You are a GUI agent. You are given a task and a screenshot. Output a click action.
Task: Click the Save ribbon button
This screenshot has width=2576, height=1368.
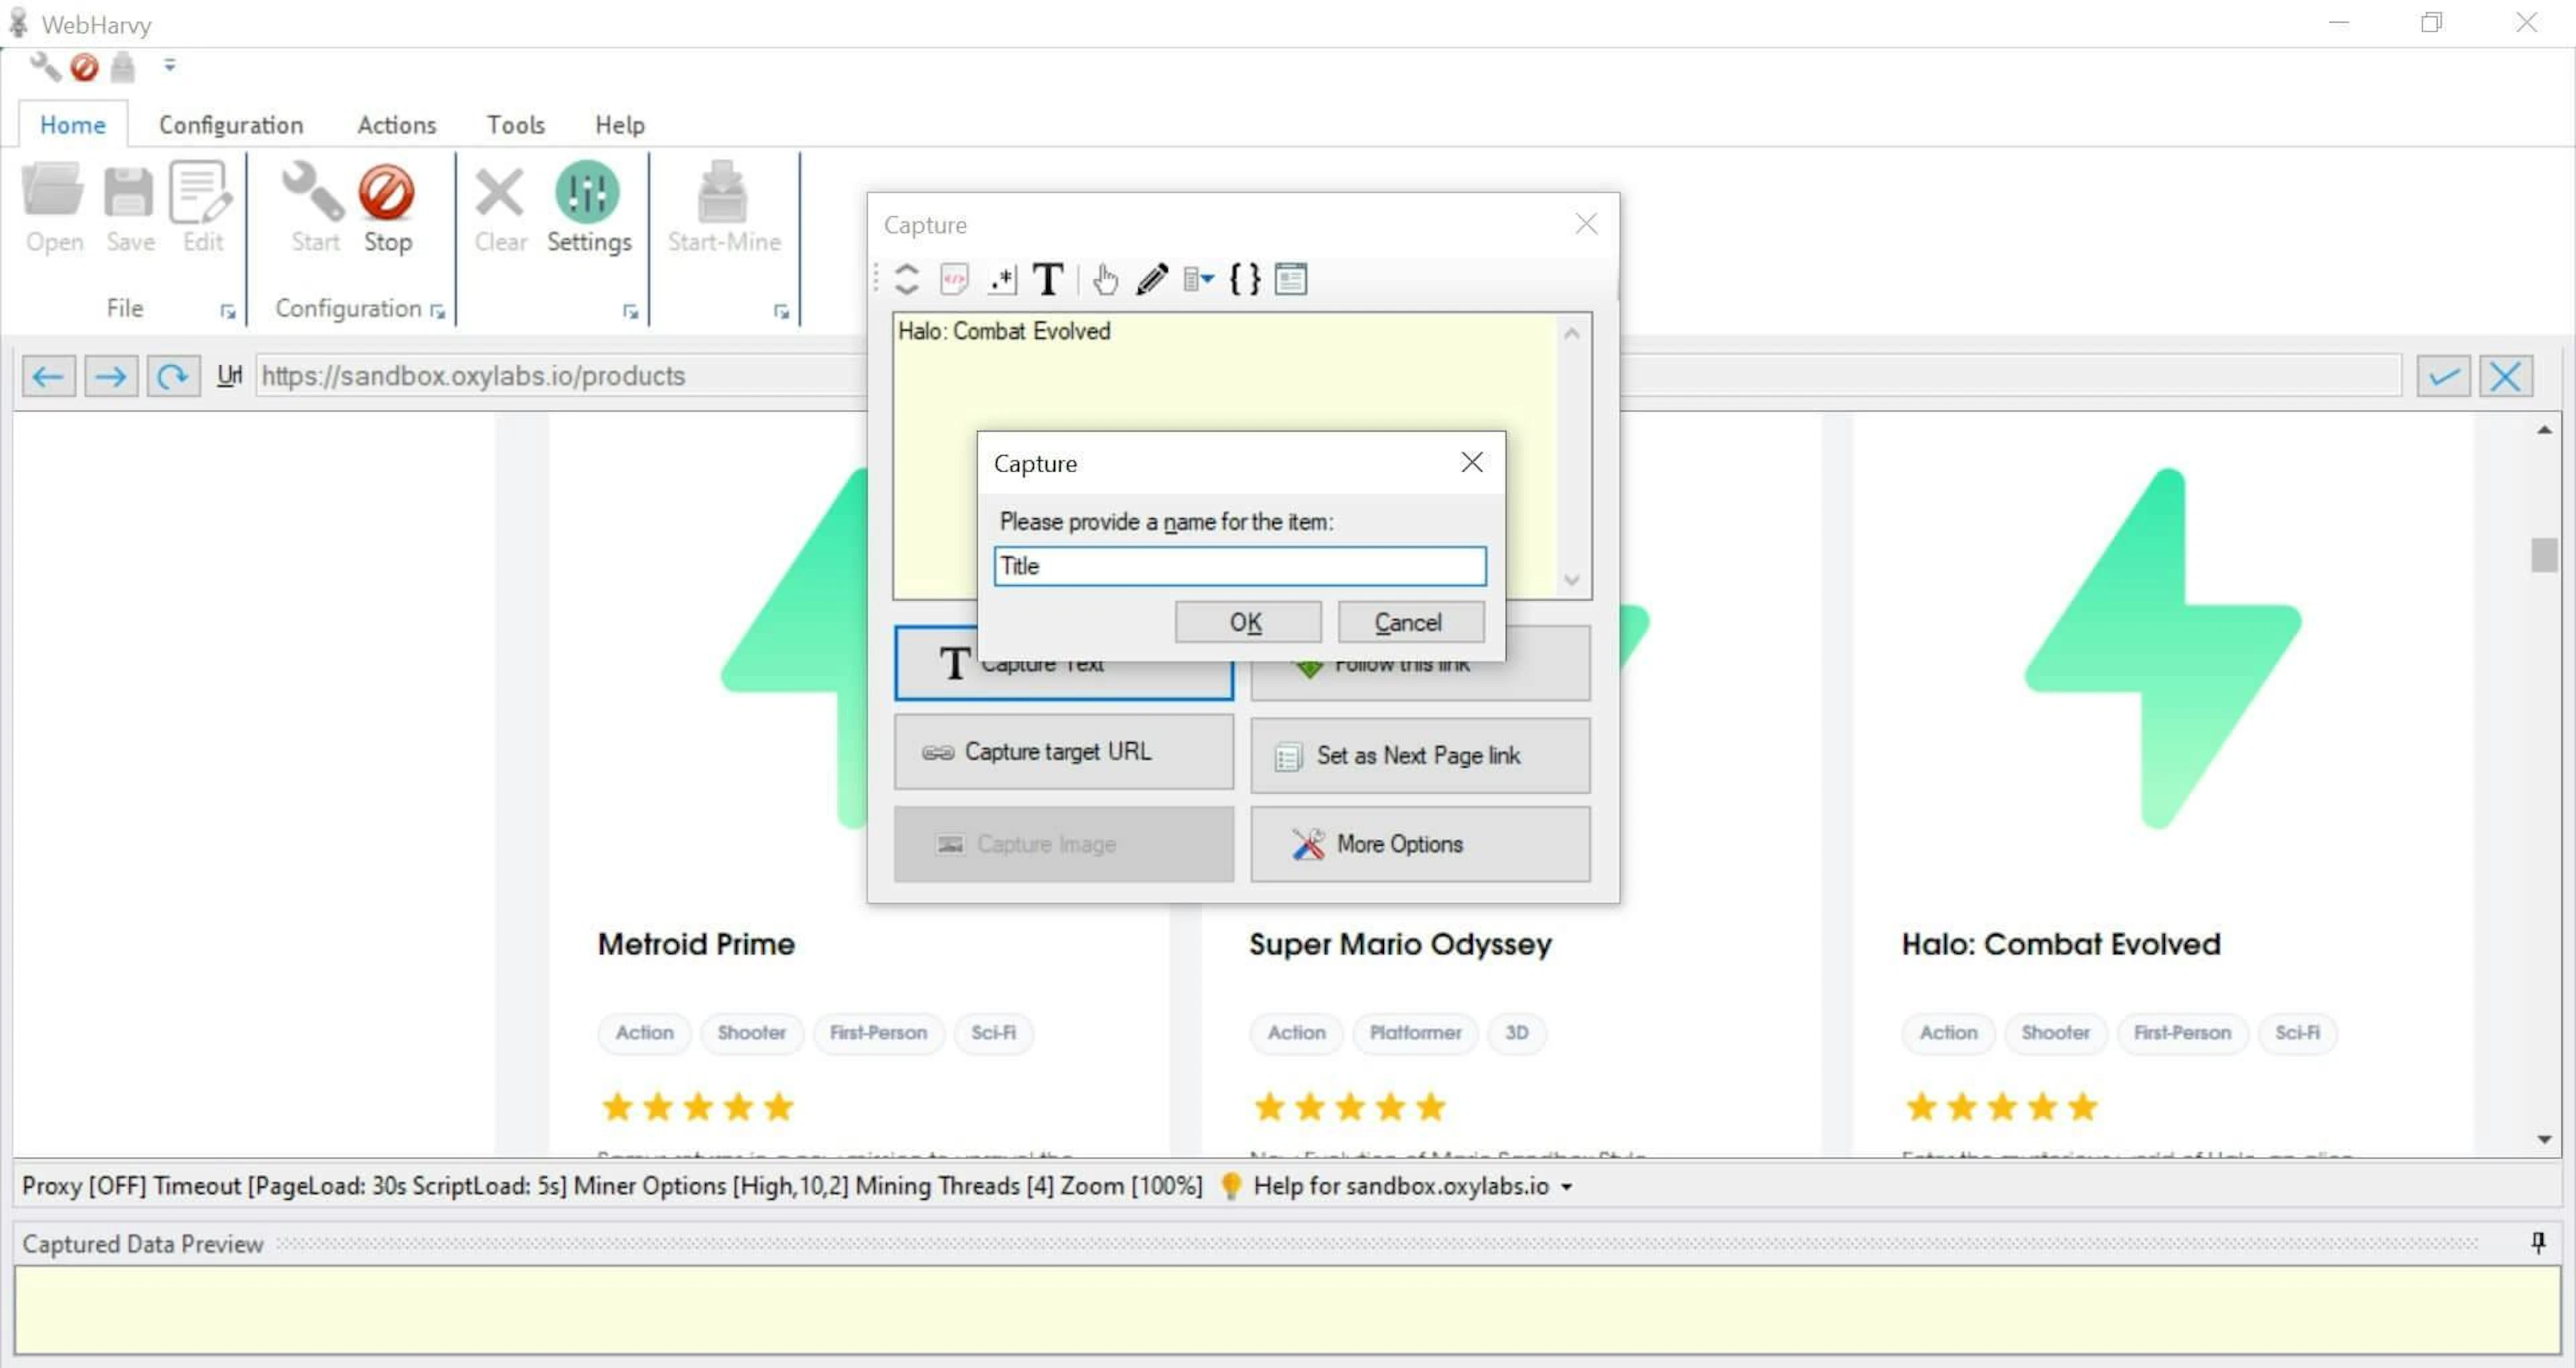click(130, 209)
